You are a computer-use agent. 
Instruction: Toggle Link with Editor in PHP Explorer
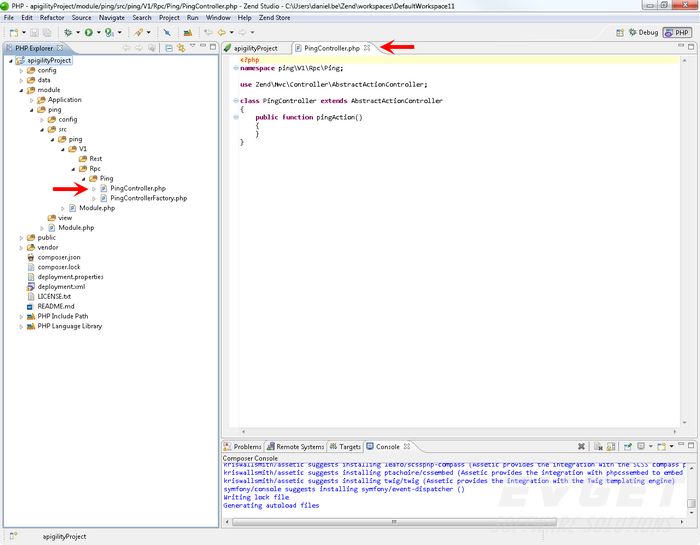click(x=181, y=48)
